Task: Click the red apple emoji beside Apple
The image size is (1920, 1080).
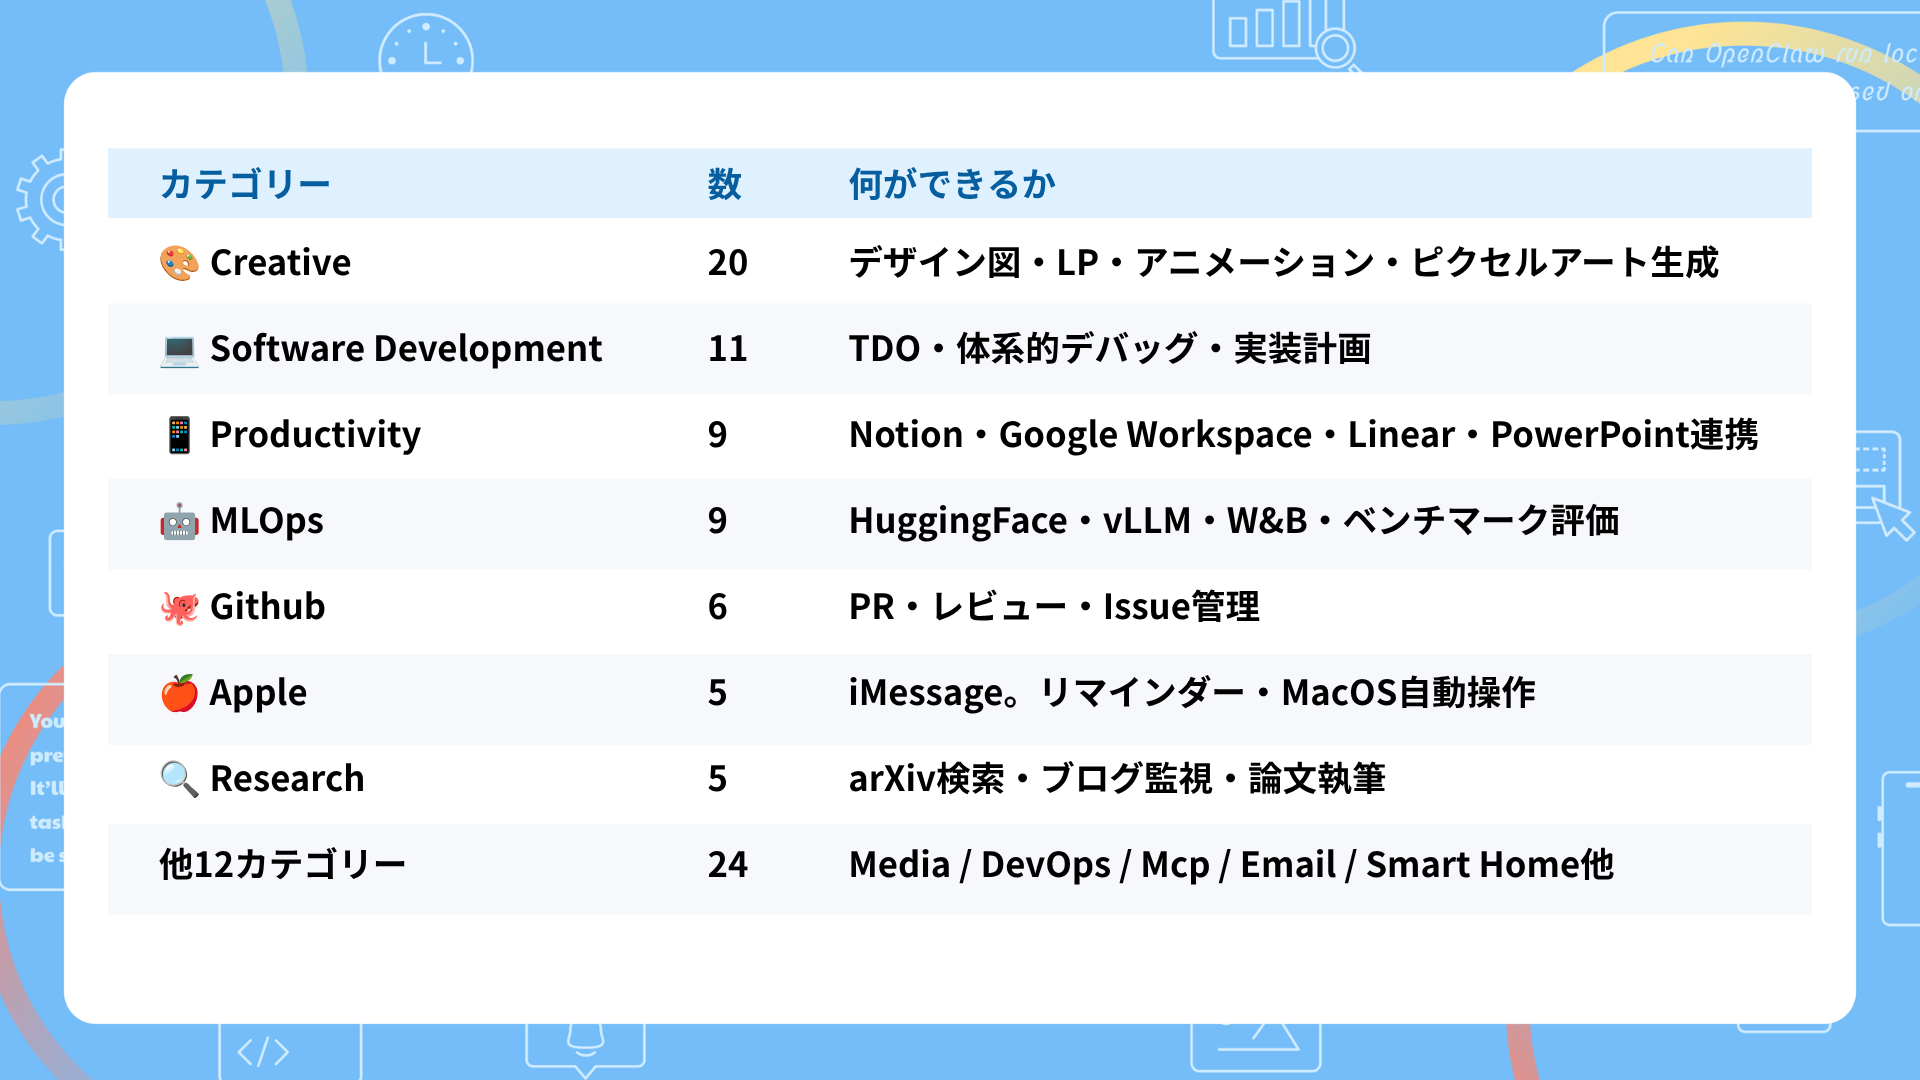Action: pyautogui.click(x=180, y=692)
